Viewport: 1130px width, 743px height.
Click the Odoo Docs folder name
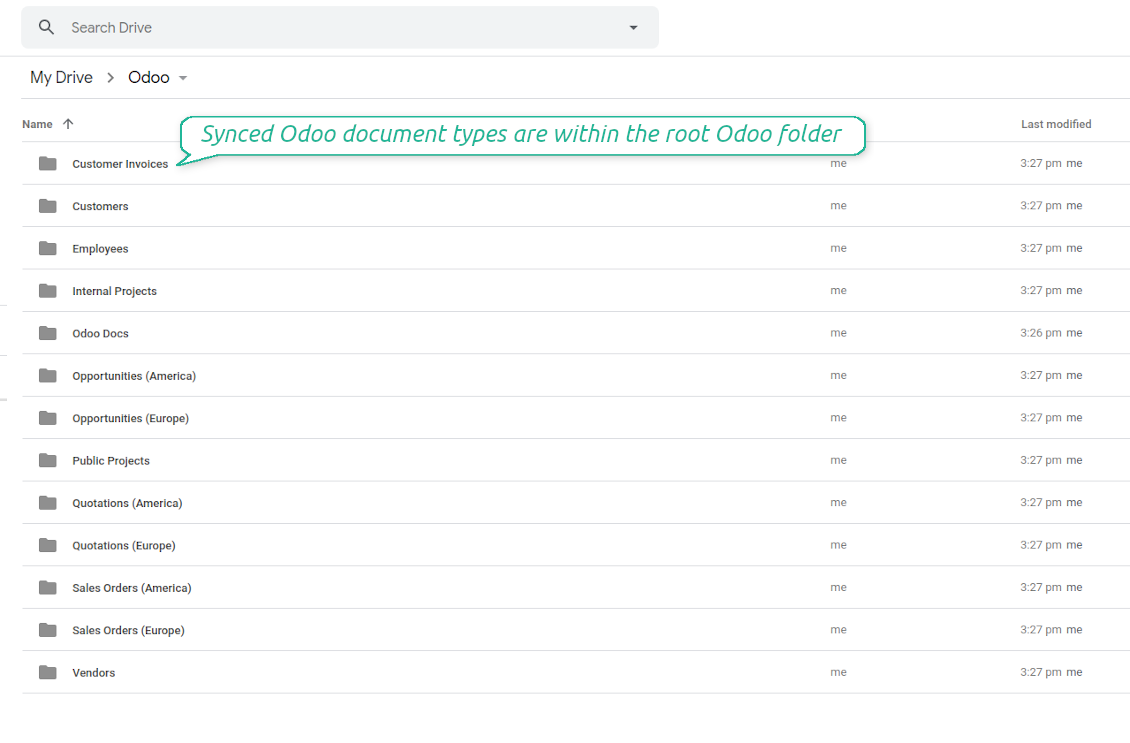100,334
